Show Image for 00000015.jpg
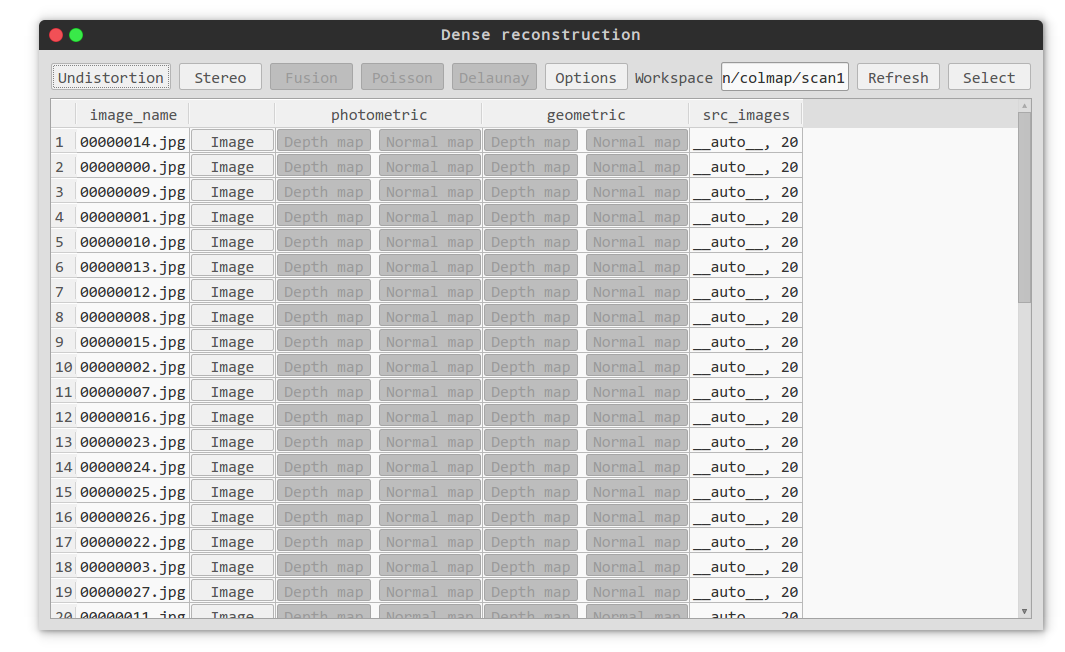 [232, 342]
